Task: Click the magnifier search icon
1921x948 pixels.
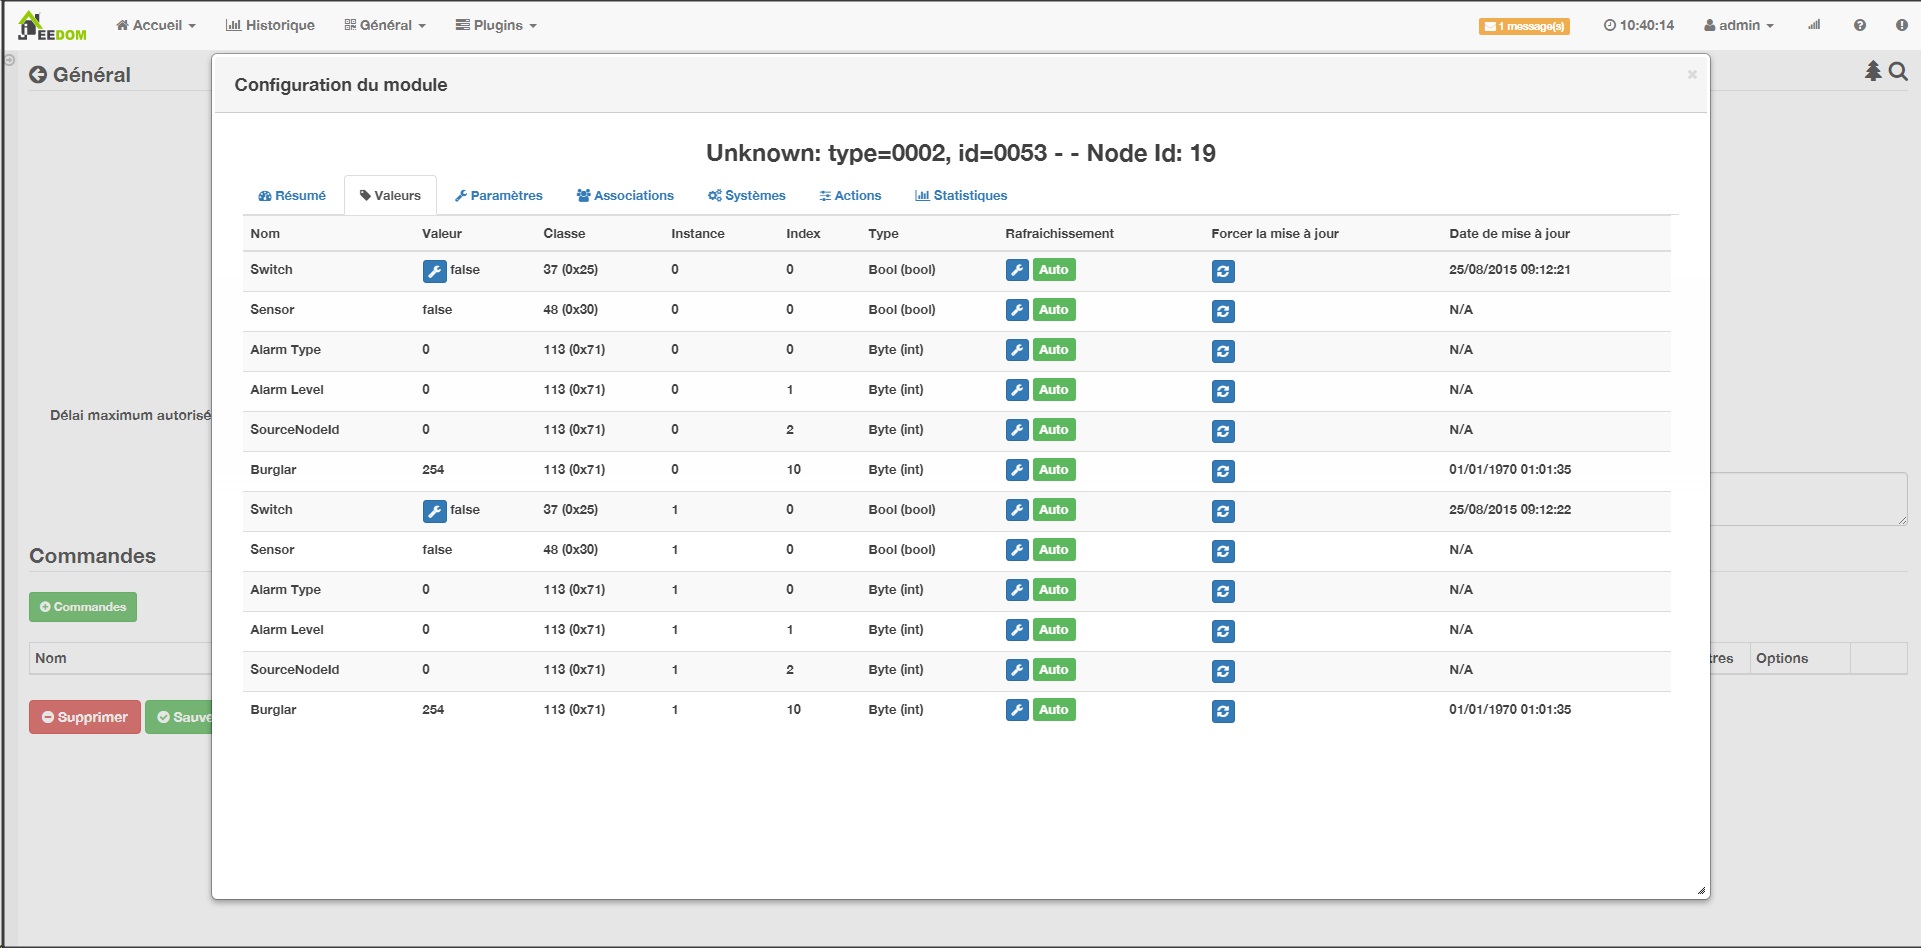Action: [x=1898, y=71]
